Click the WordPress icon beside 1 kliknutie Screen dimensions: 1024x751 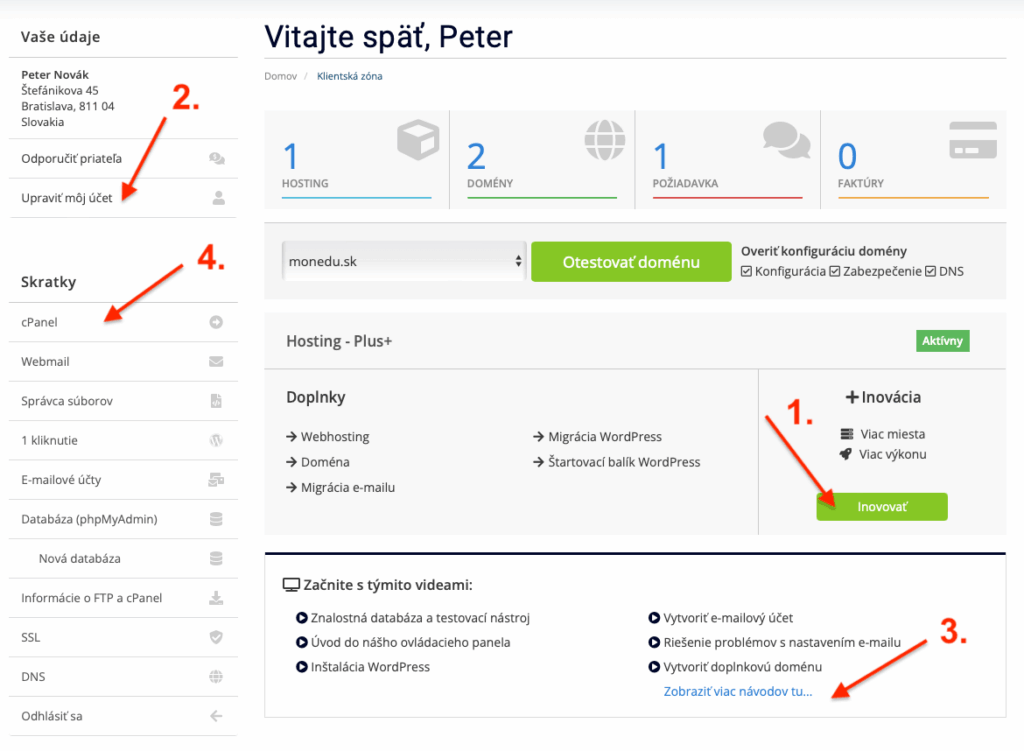pos(216,440)
